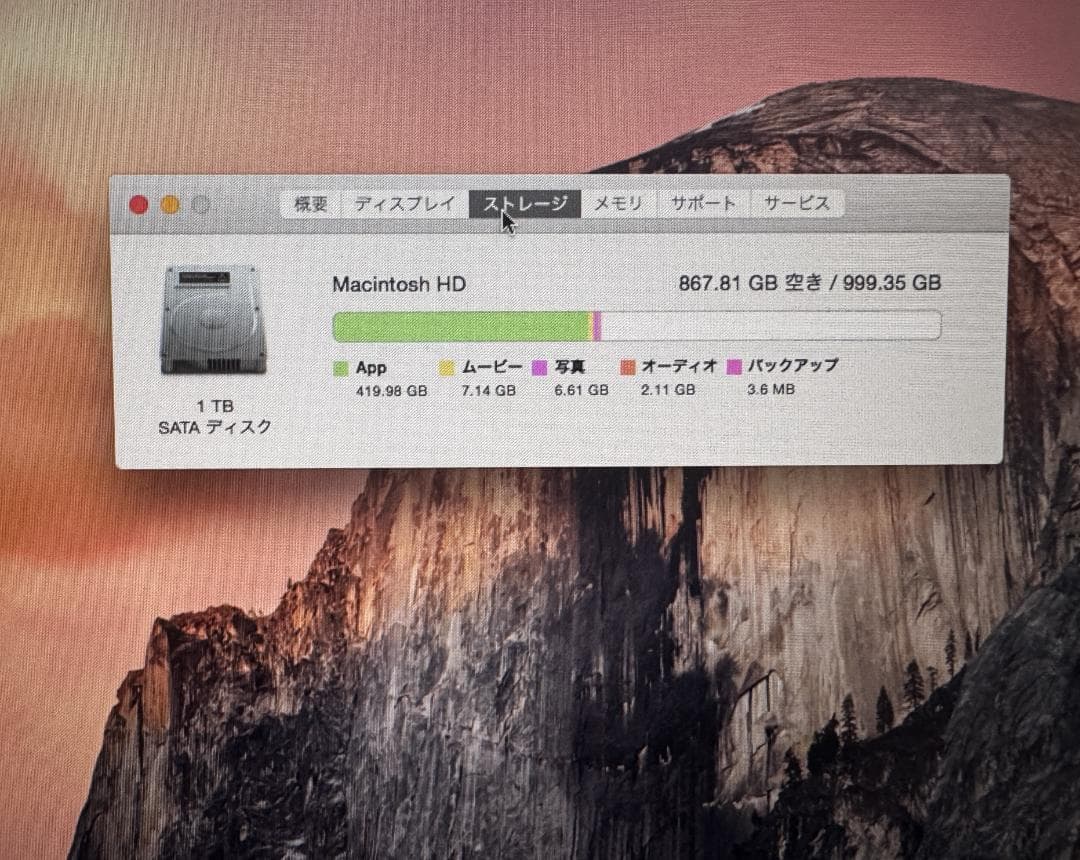The image size is (1080, 860).
Task: Click the Macintosh HD title text
Action: click(399, 284)
